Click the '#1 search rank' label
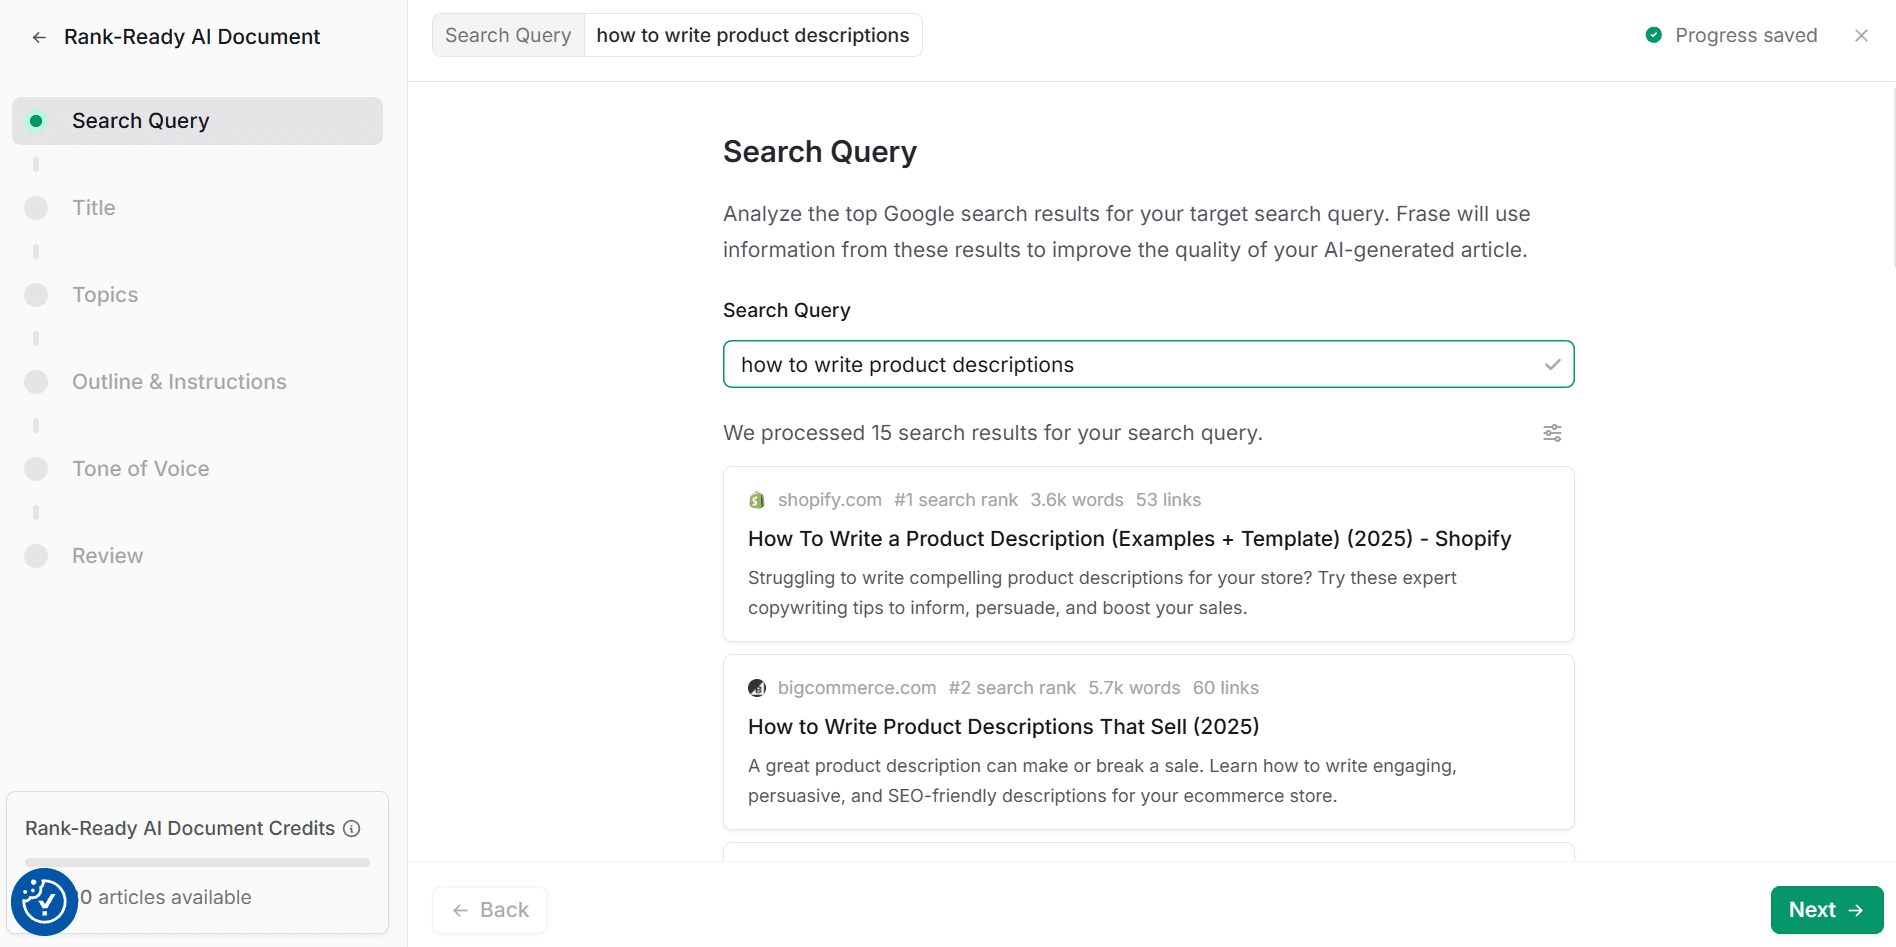Image resolution: width=1896 pixels, height=947 pixels. point(956,500)
